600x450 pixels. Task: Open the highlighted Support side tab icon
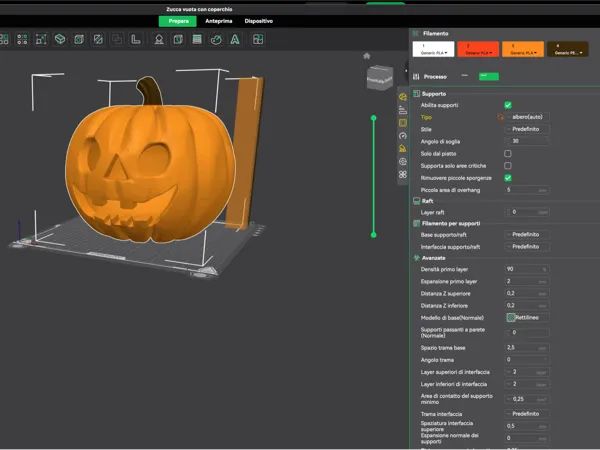(403, 123)
